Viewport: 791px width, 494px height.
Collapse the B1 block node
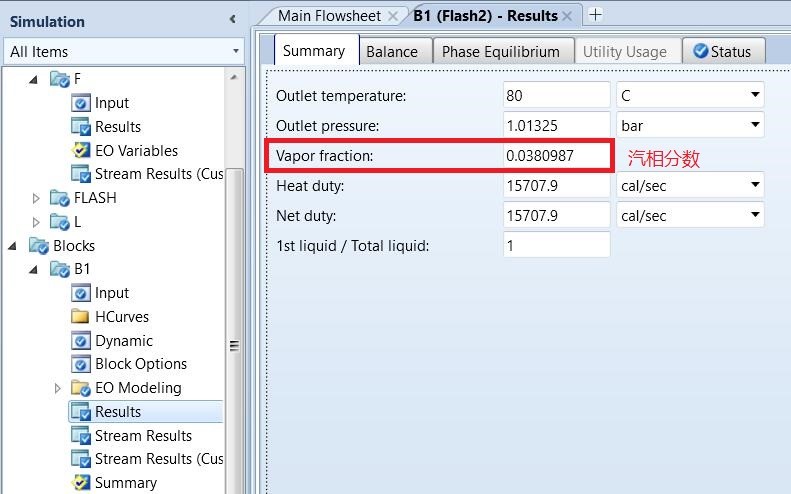pyautogui.click(x=36, y=270)
